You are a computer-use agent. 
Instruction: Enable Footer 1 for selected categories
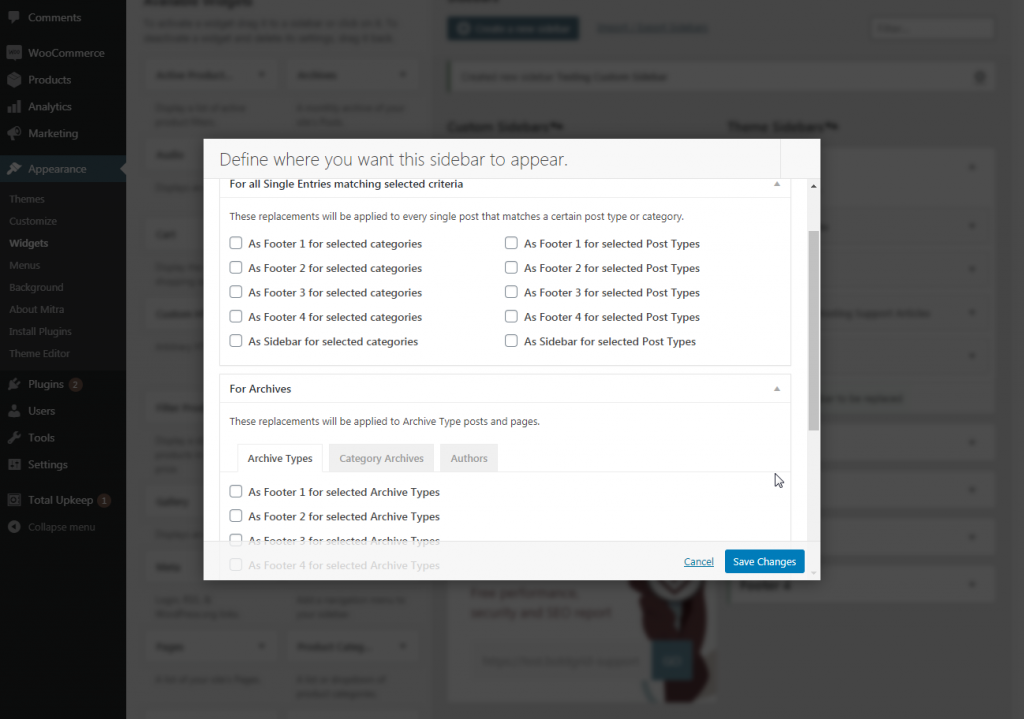click(x=236, y=243)
